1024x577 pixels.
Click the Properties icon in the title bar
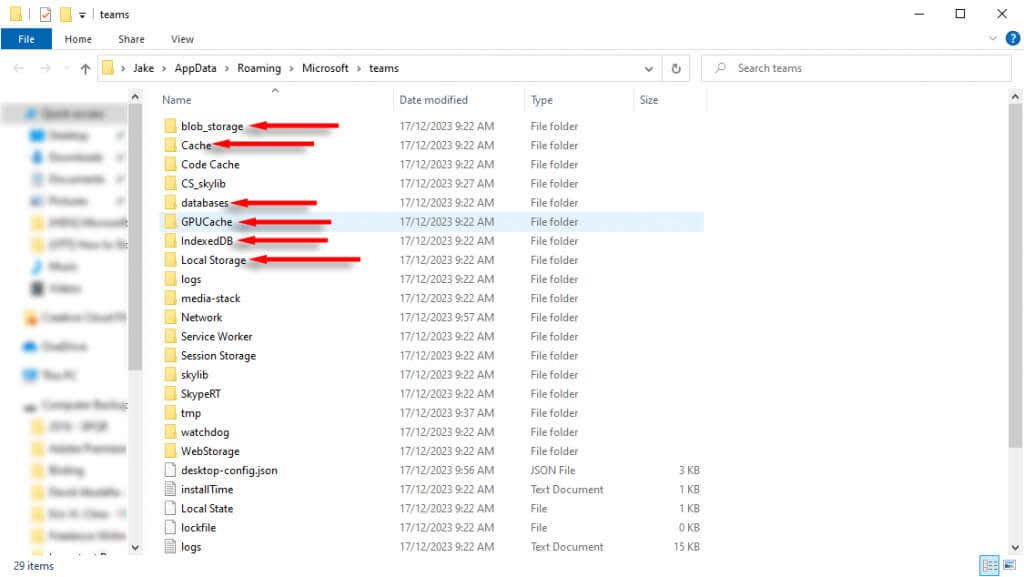(45, 14)
